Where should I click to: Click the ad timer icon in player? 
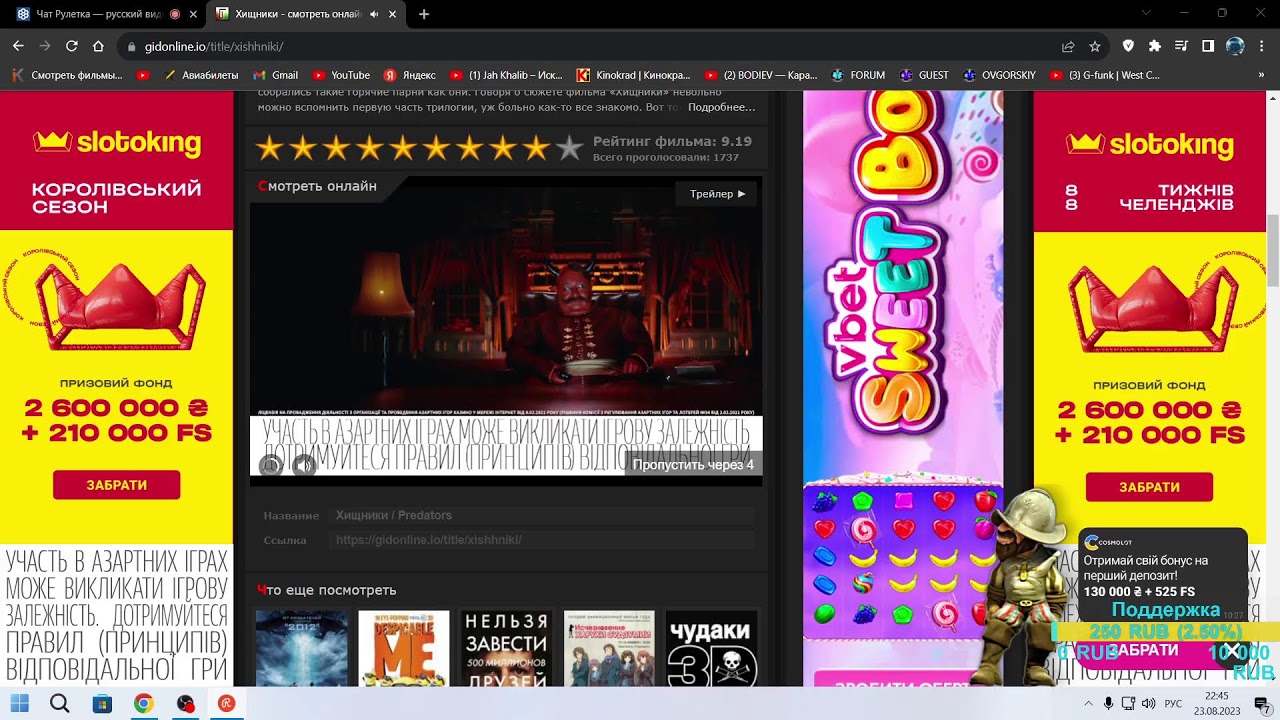(x=271, y=465)
